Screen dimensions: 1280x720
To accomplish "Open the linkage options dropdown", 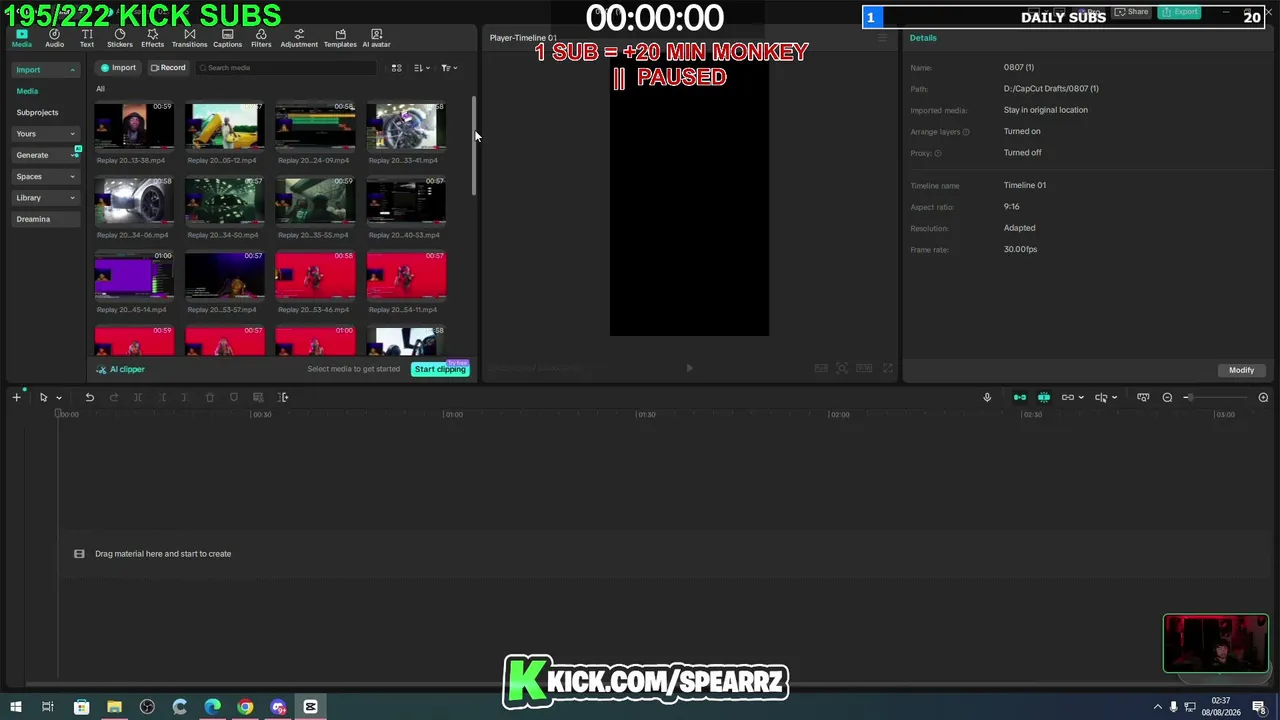I will (1081, 398).
